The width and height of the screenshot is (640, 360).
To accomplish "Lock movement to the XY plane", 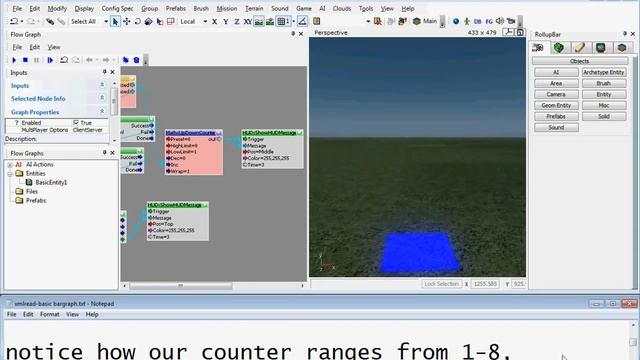I will (247, 21).
